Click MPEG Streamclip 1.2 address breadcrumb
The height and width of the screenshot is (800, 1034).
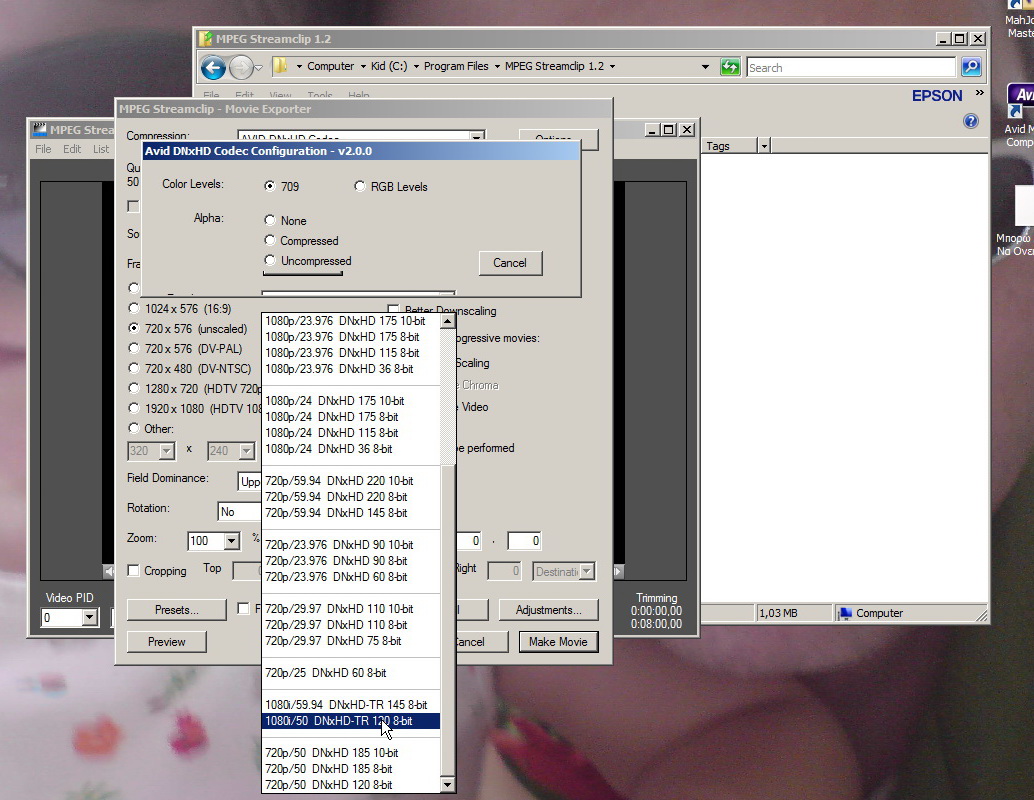554,67
